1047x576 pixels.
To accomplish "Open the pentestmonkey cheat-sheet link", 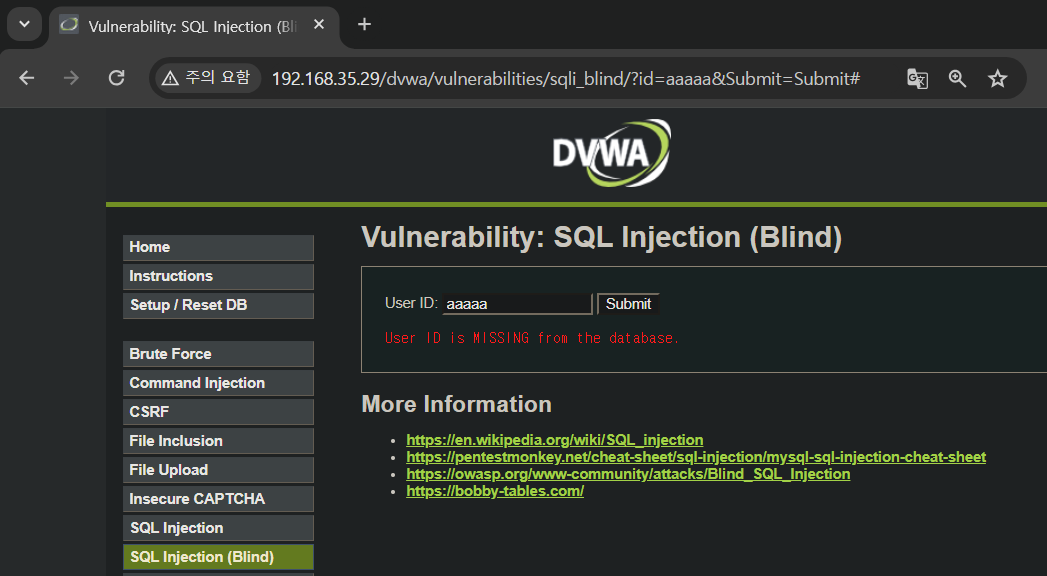I will click(696, 457).
